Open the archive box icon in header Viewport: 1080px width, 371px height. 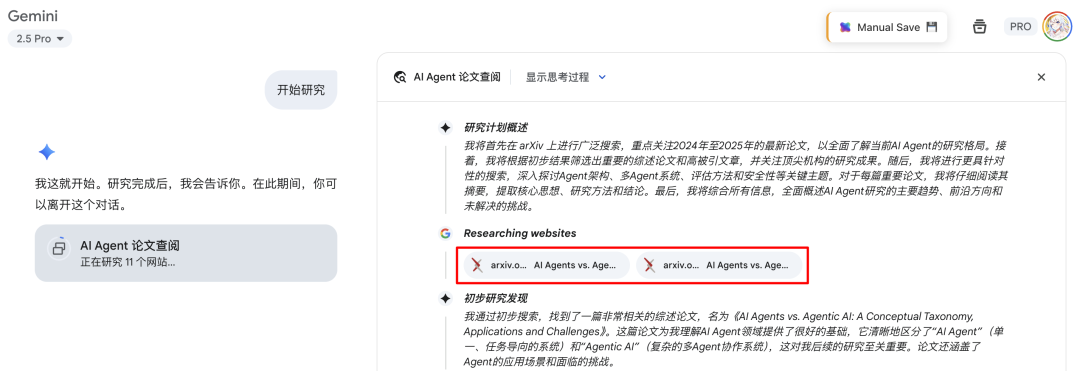click(979, 27)
